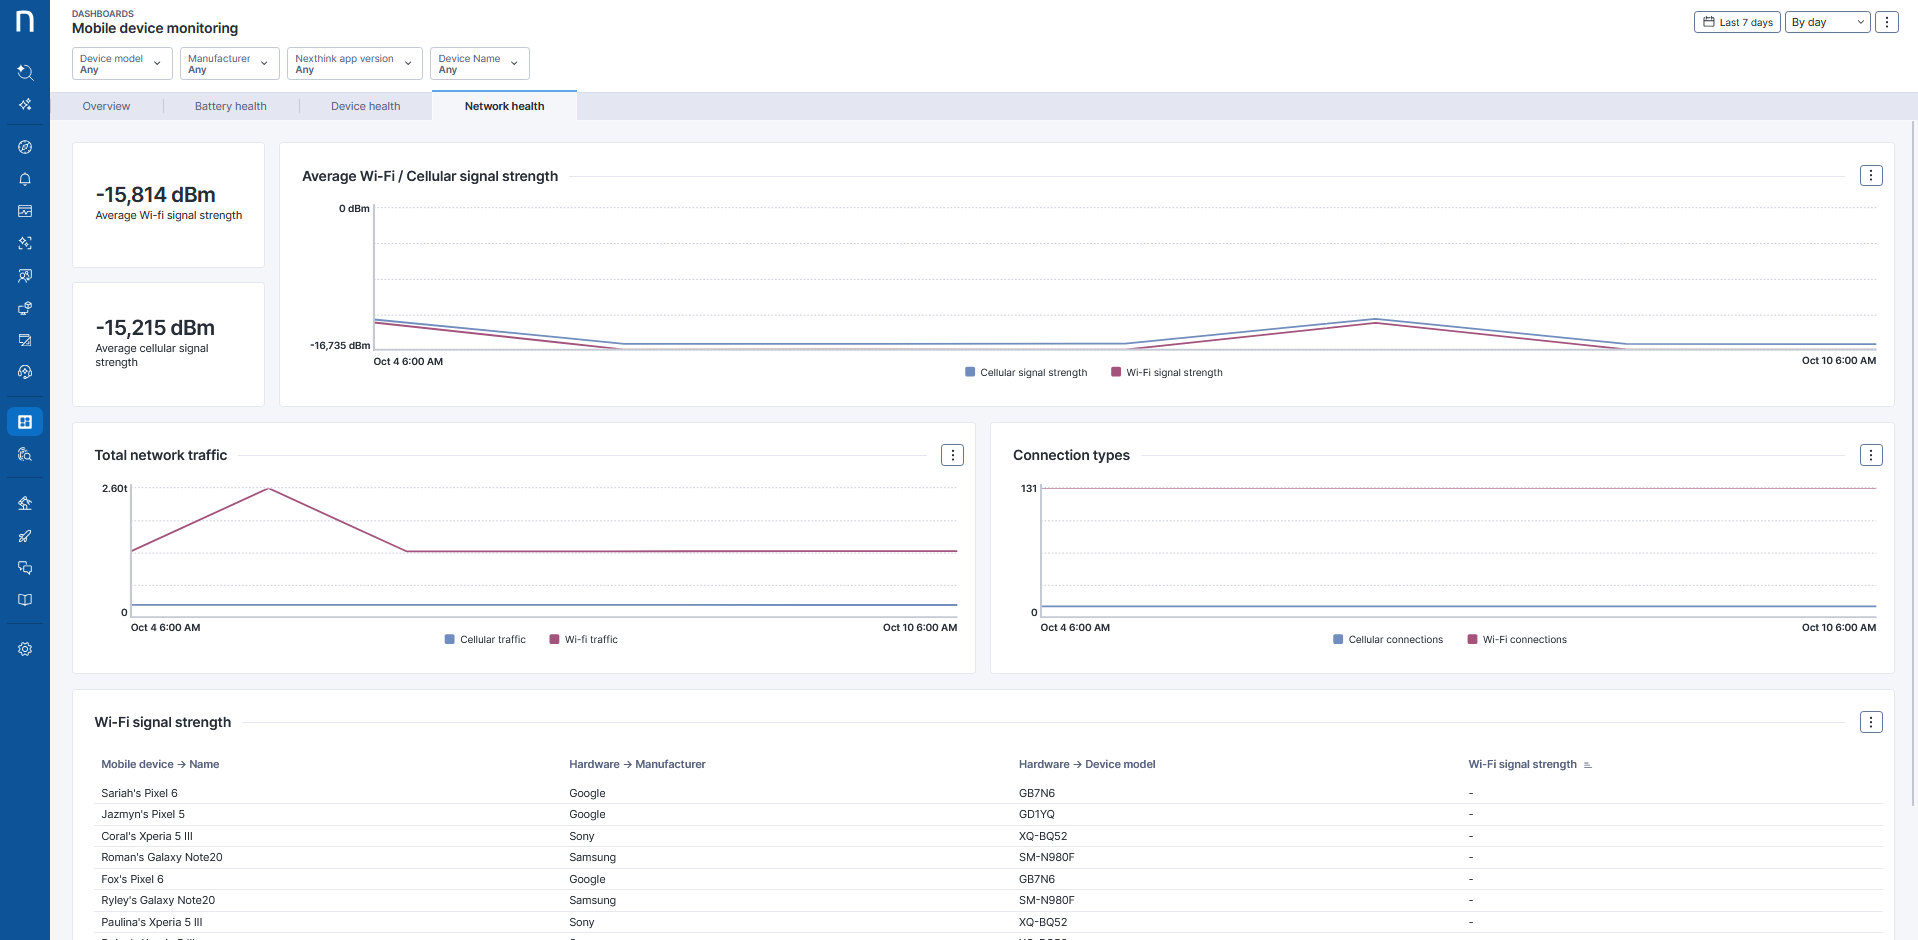This screenshot has width=1918, height=940.
Task: Click the Last 7 days button
Action: pyautogui.click(x=1737, y=22)
